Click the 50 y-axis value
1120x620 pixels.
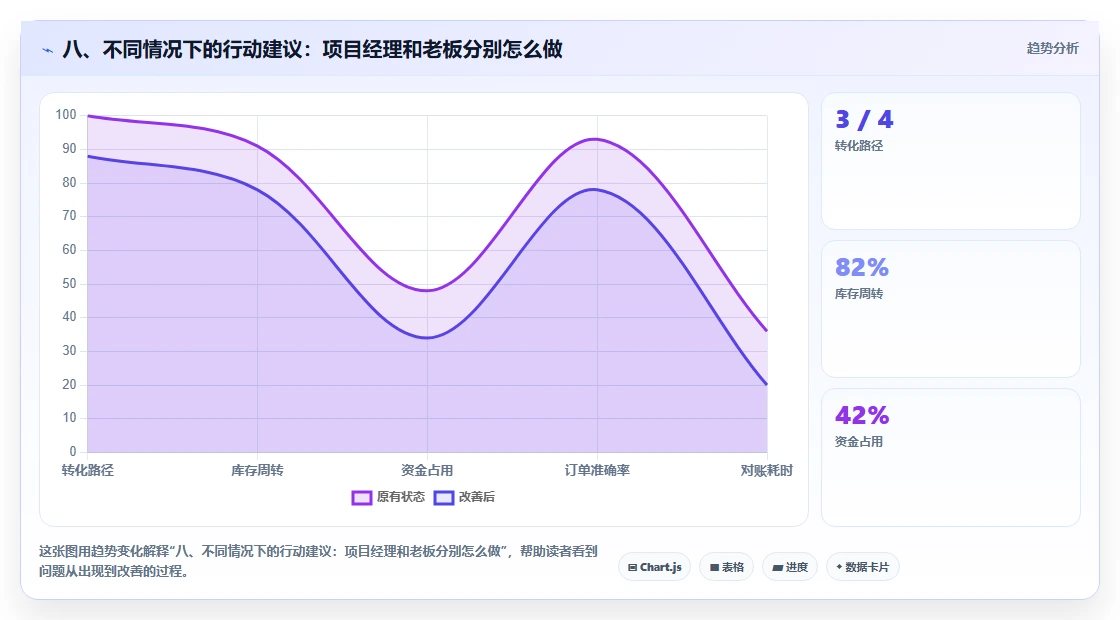69,284
